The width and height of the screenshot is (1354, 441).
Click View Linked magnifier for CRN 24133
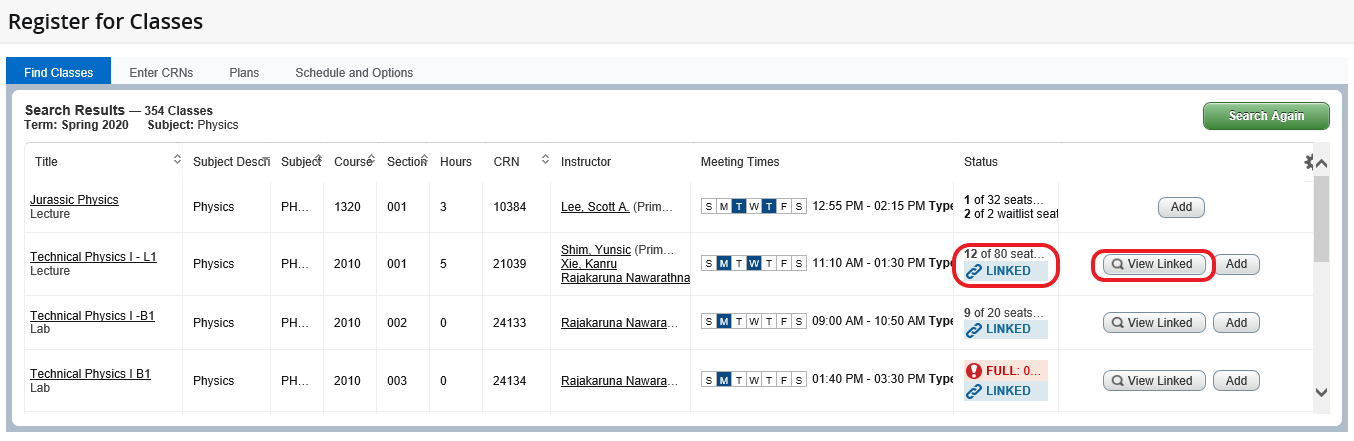pyautogui.click(x=1116, y=323)
